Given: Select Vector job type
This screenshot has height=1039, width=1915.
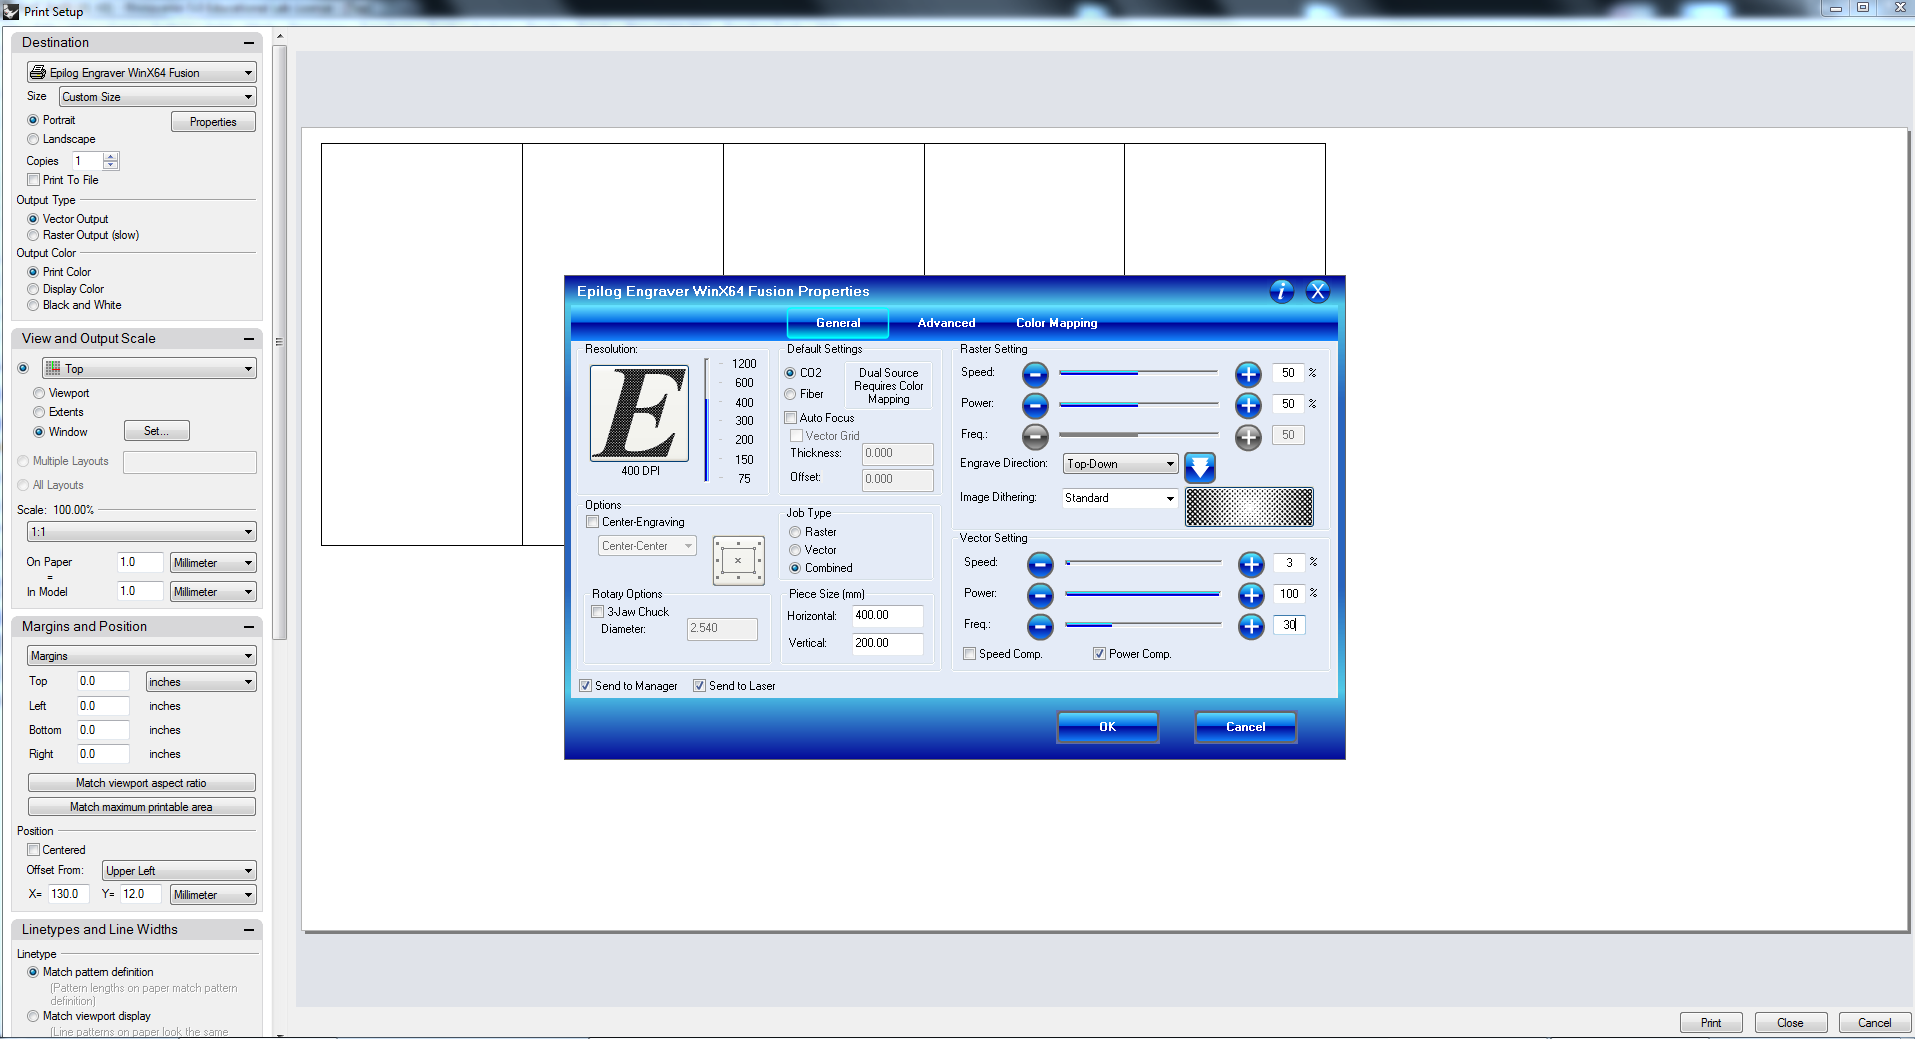Looking at the screenshot, I should pos(795,550).
